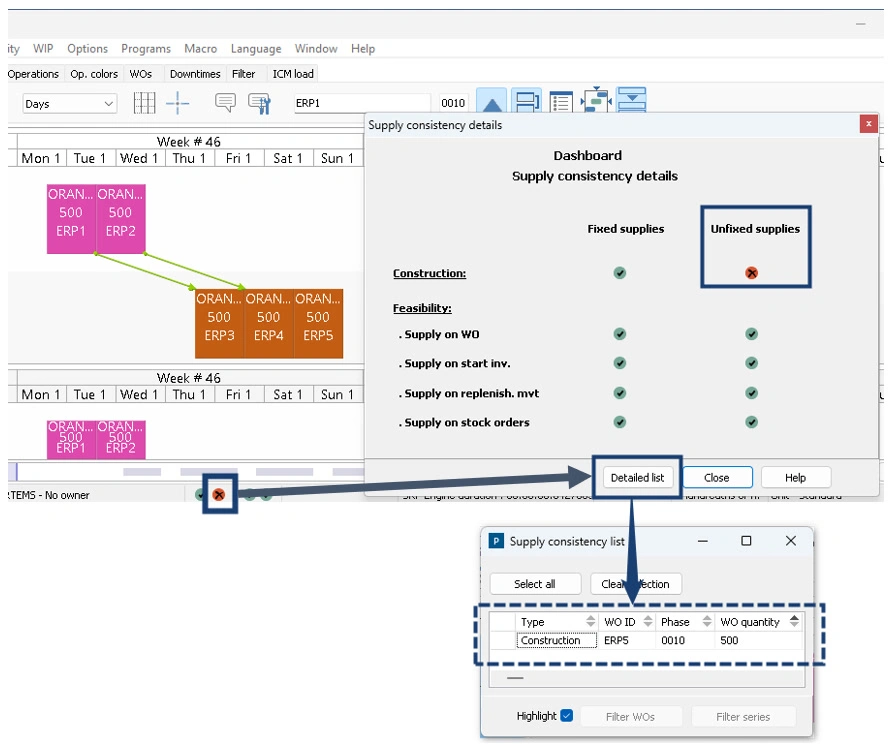Click the ERP1 work order input field
The image size is (893, 746).
click(362, 103)
